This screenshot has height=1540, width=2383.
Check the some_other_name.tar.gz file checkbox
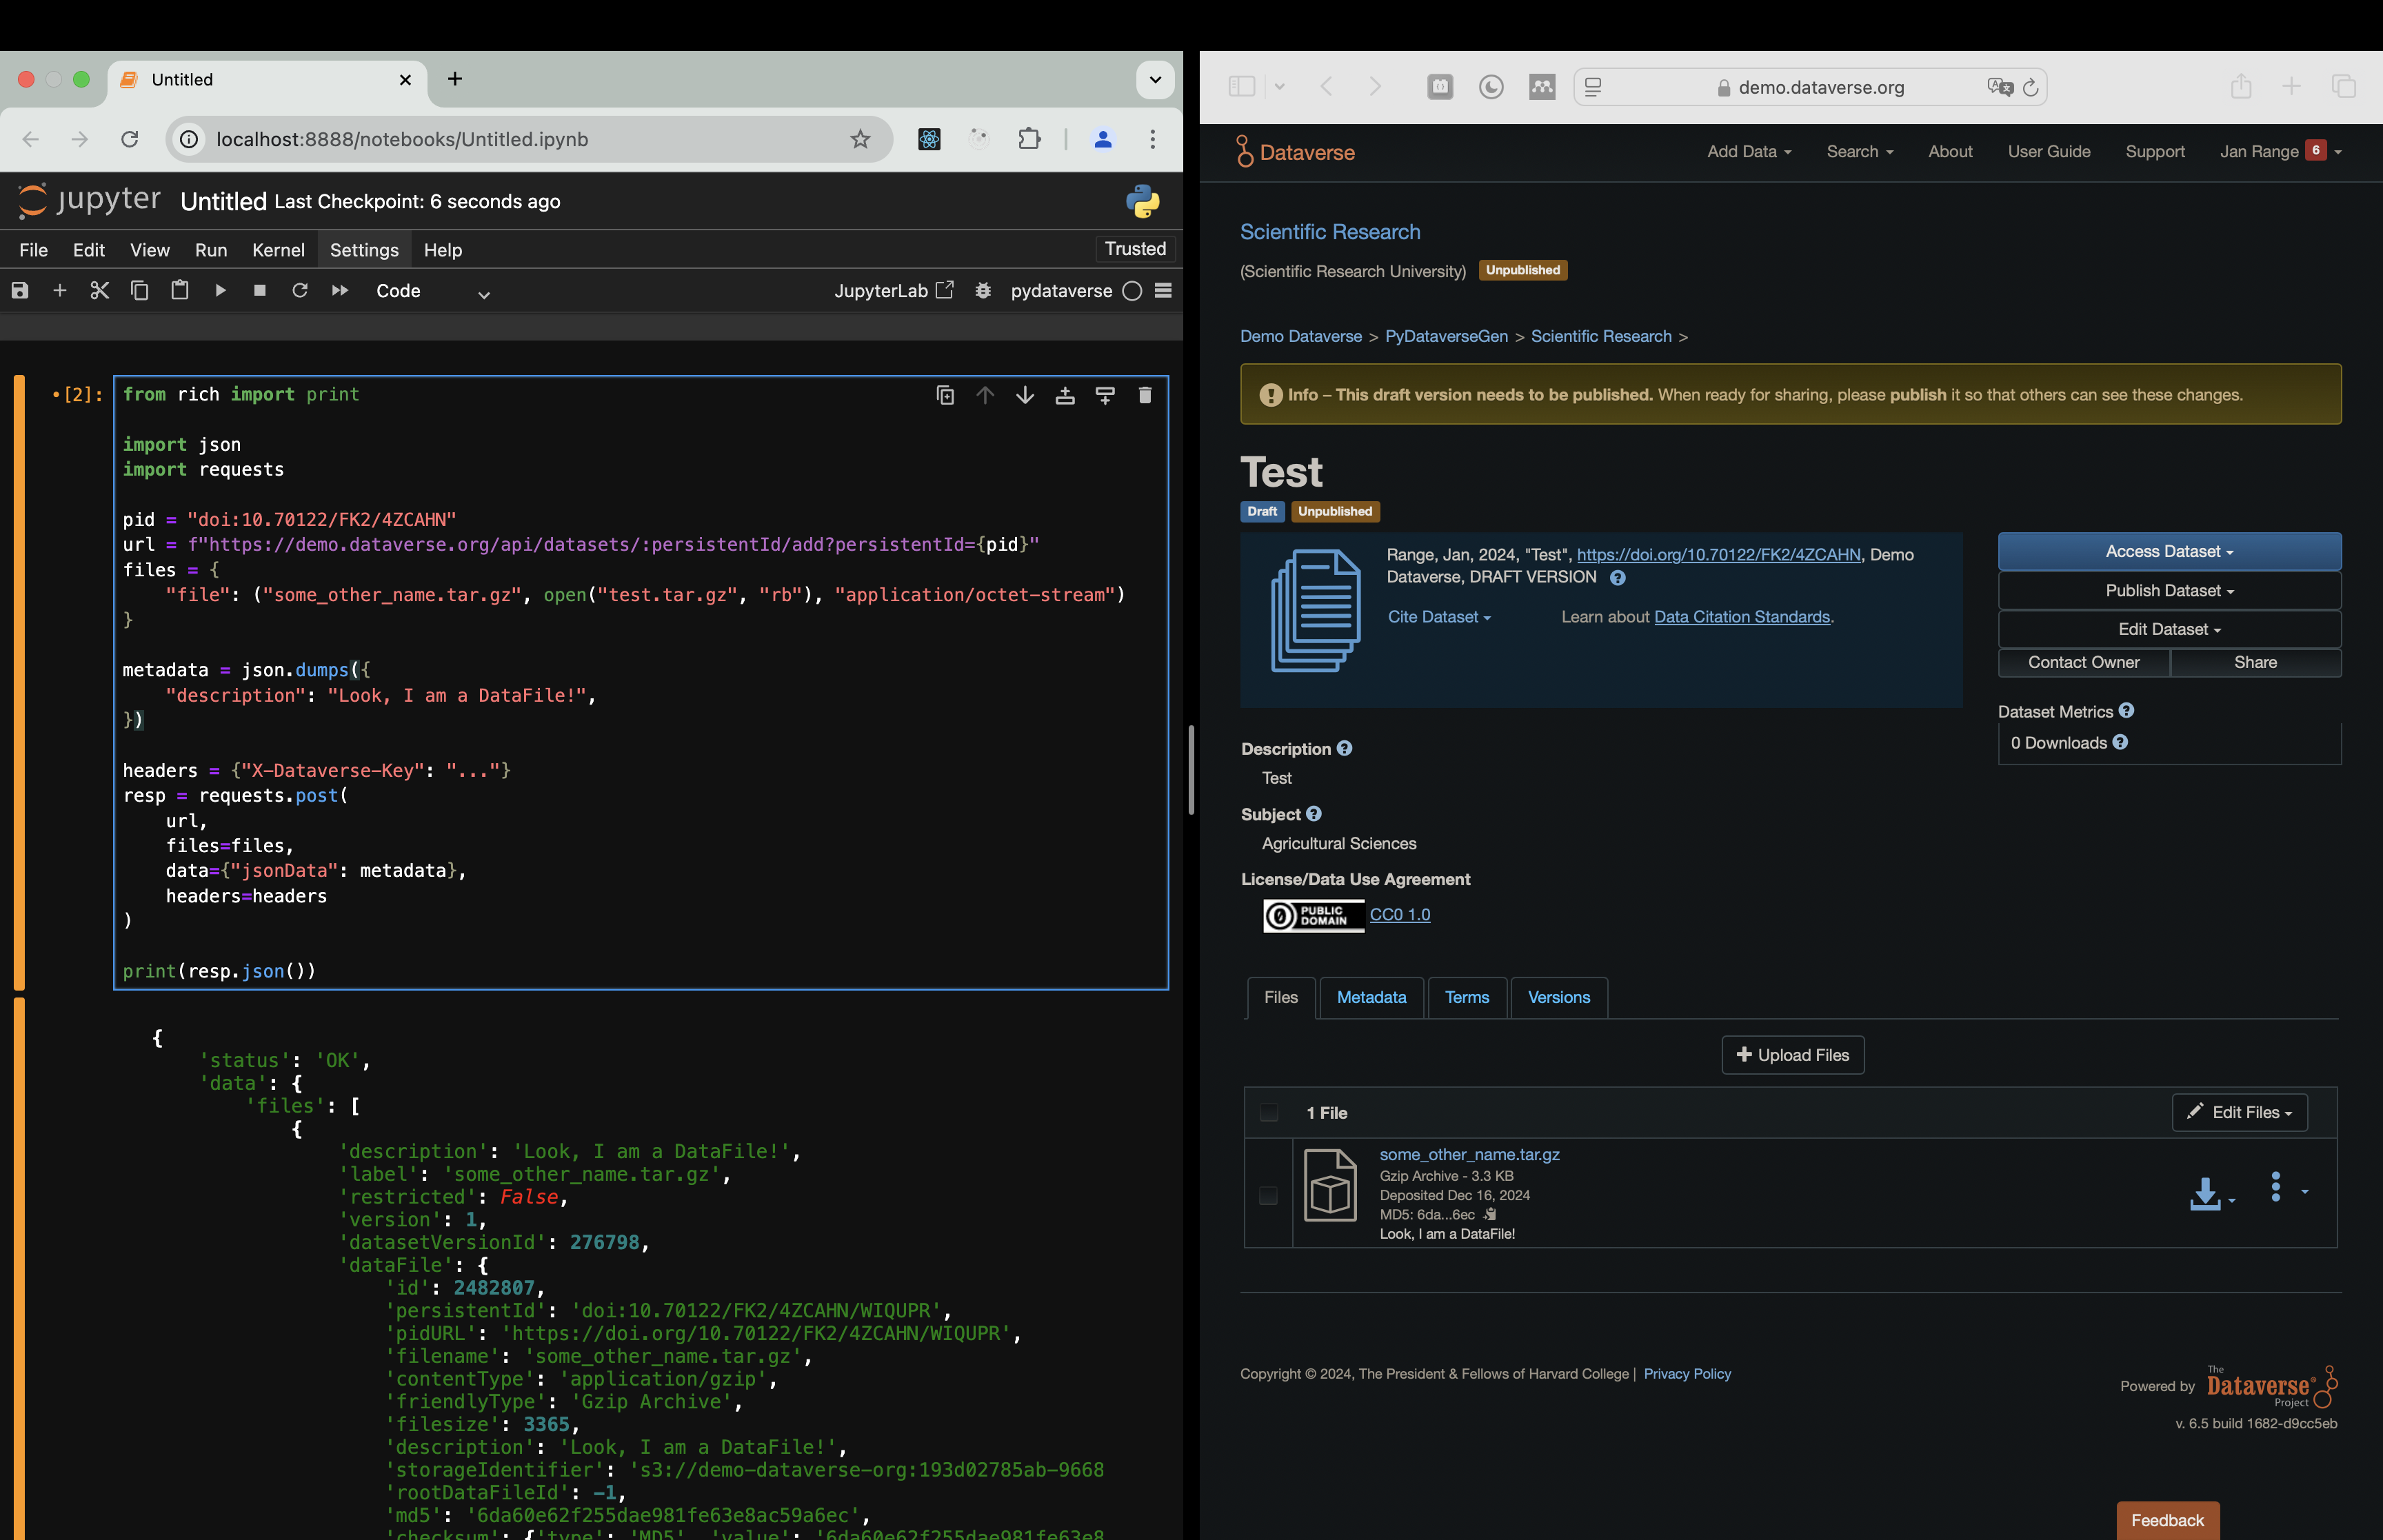(x=1268, y=1195)
